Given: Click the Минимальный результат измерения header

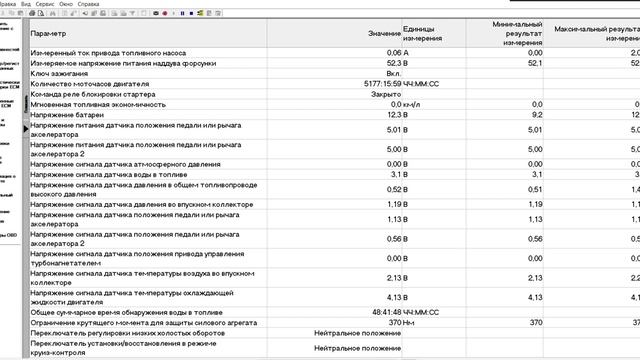Looking at the screenshot, I should pyautogui.click(x=504, y=33).
